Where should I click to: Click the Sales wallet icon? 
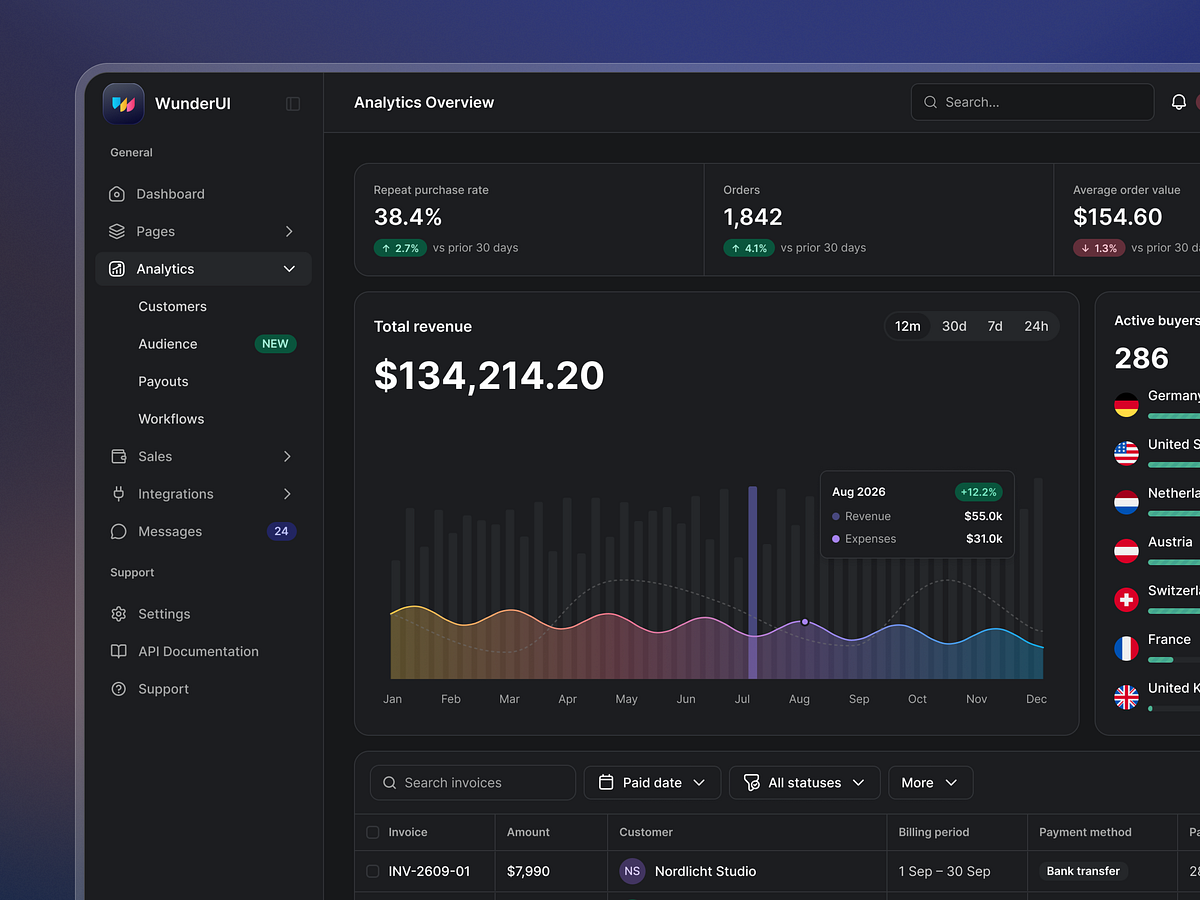[119, 456]
